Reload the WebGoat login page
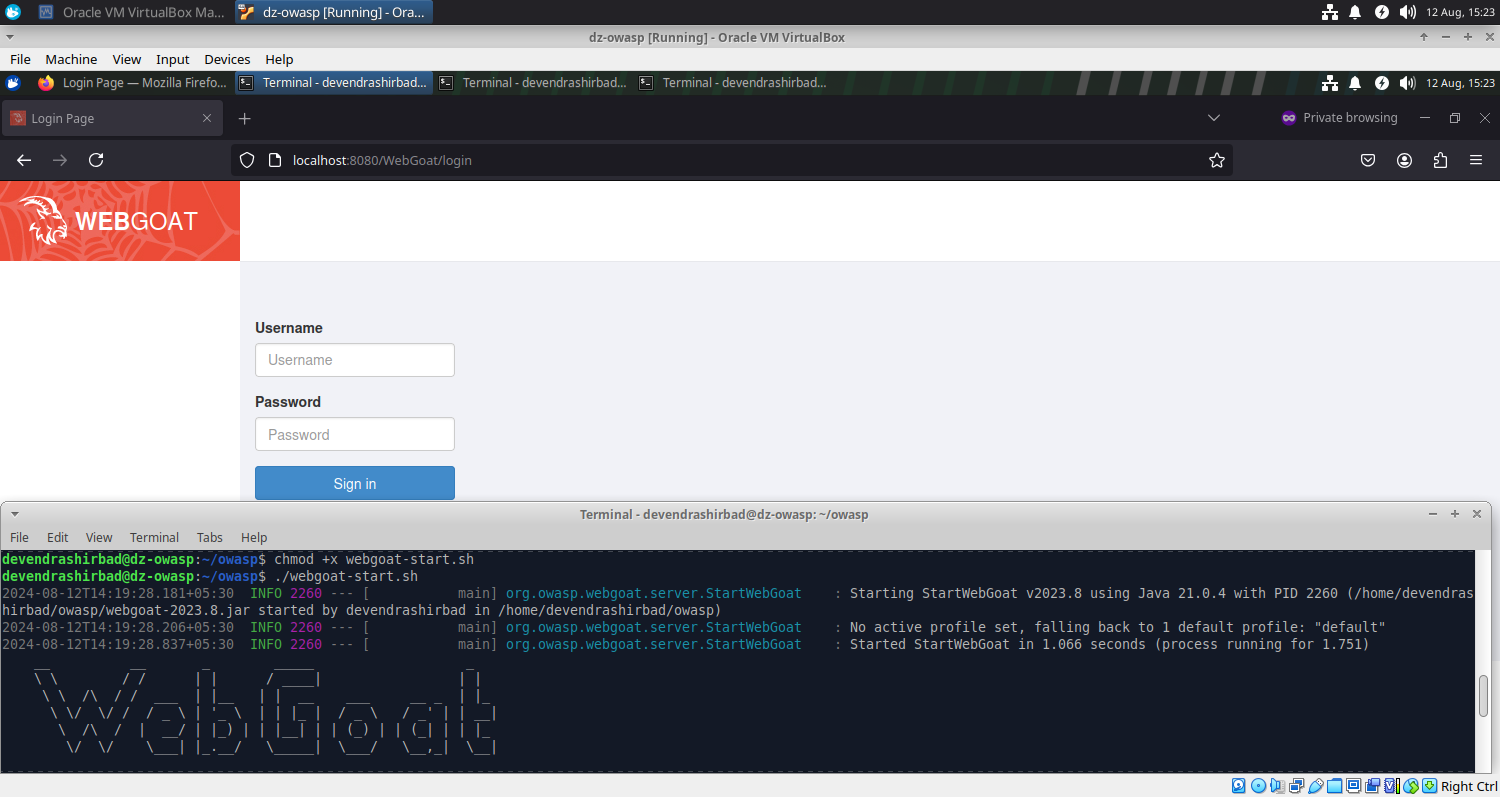Screen dimensions: 1500x797 [96, 160]
